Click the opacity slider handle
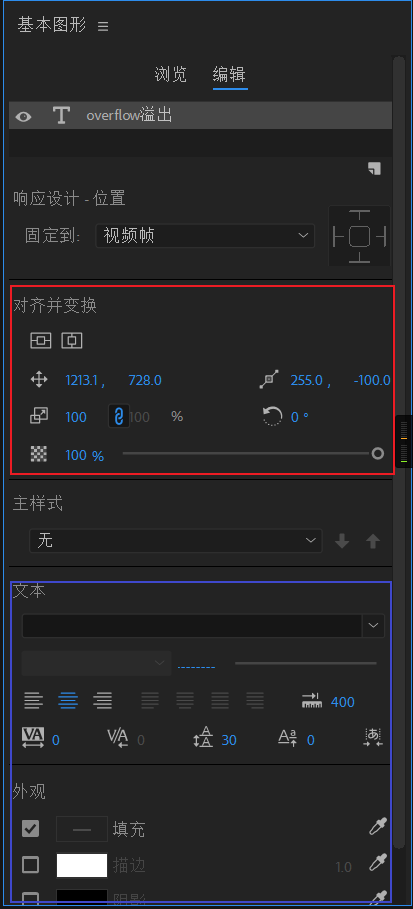This screenshot has width=413, height=909. [378, 453]
